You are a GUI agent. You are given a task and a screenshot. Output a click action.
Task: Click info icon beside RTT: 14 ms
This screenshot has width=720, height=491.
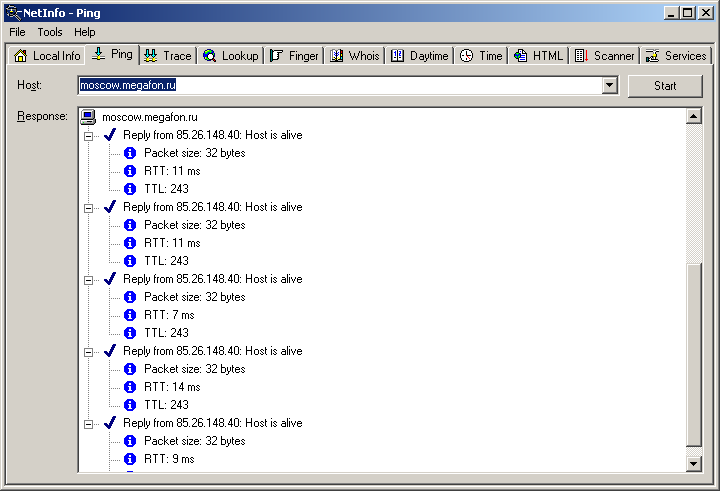130,387
